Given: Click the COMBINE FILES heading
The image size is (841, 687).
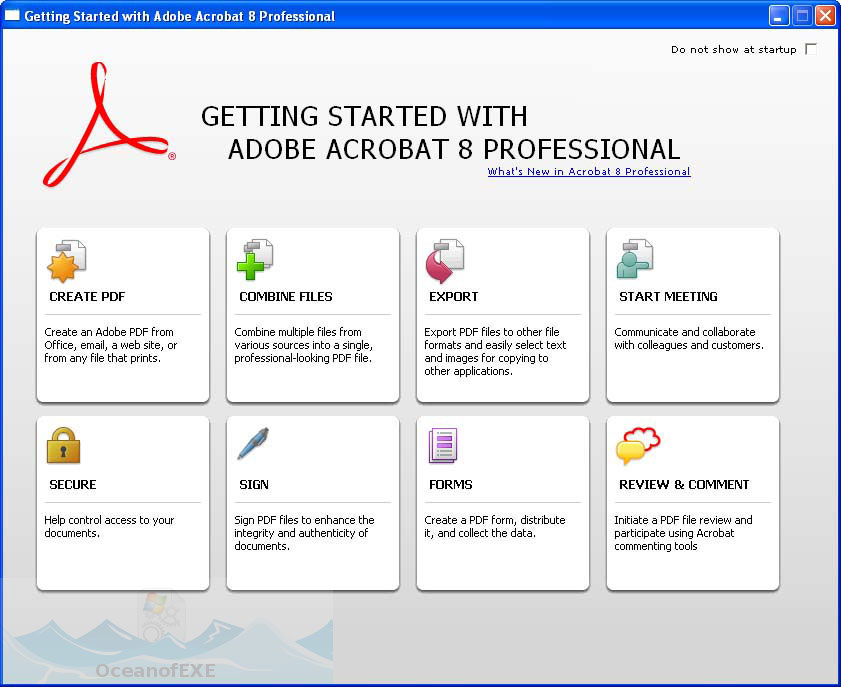Looking at the screenshot, I should pyautogui.click(x=286, y=297).
